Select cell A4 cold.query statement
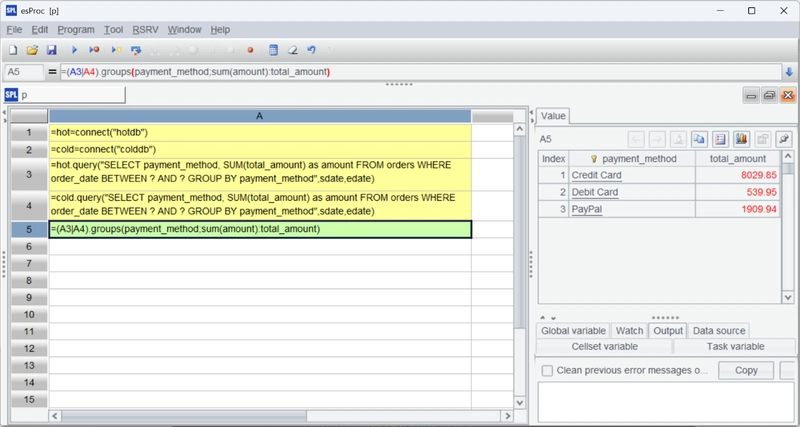The height and width of the screenshot is (427, 800). coord(260,206)
